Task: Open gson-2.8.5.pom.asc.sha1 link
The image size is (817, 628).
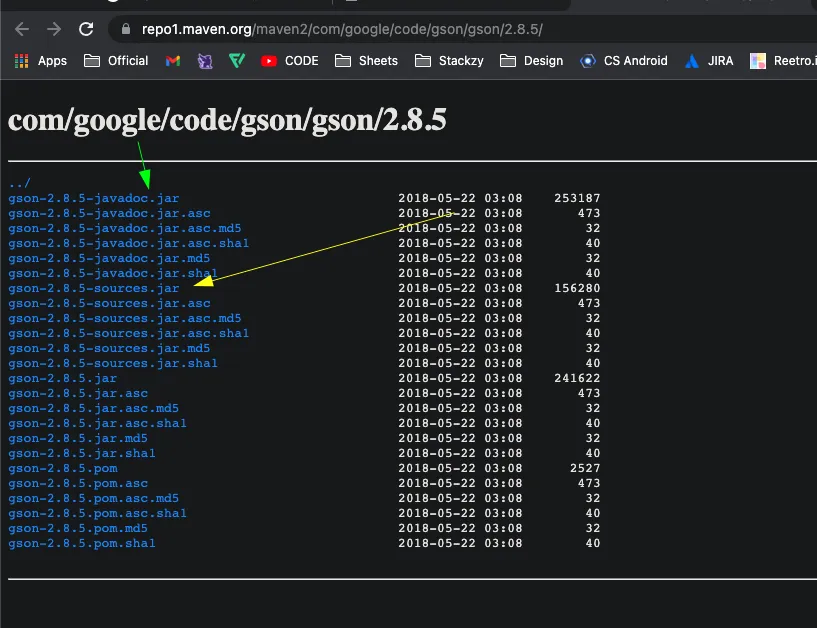Action: tap(97, 514)
